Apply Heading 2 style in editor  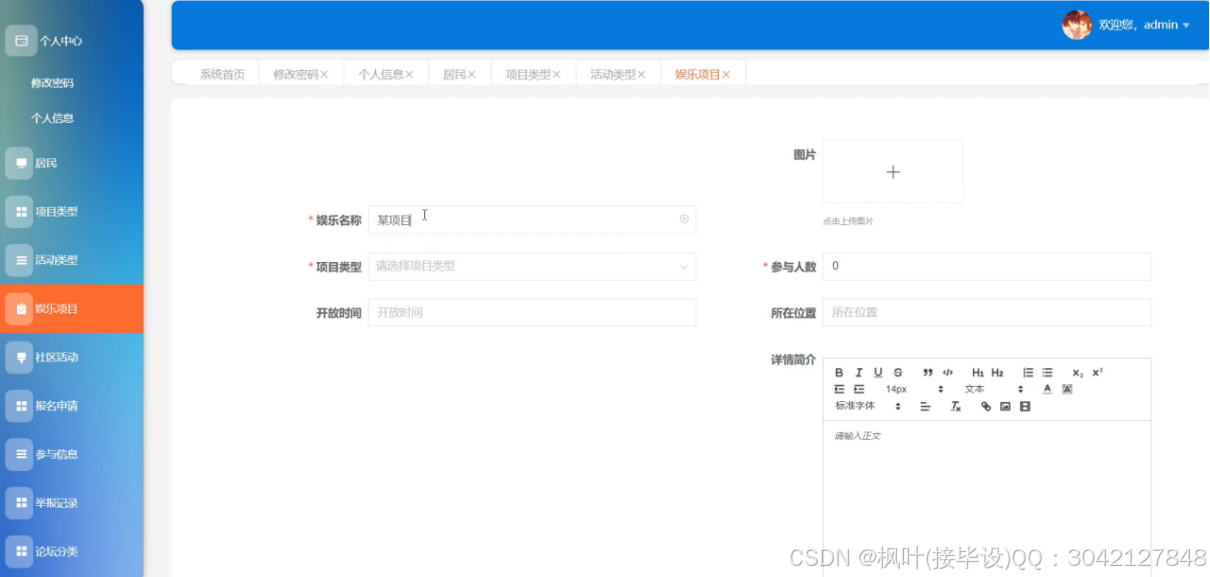tap(997, 372)
